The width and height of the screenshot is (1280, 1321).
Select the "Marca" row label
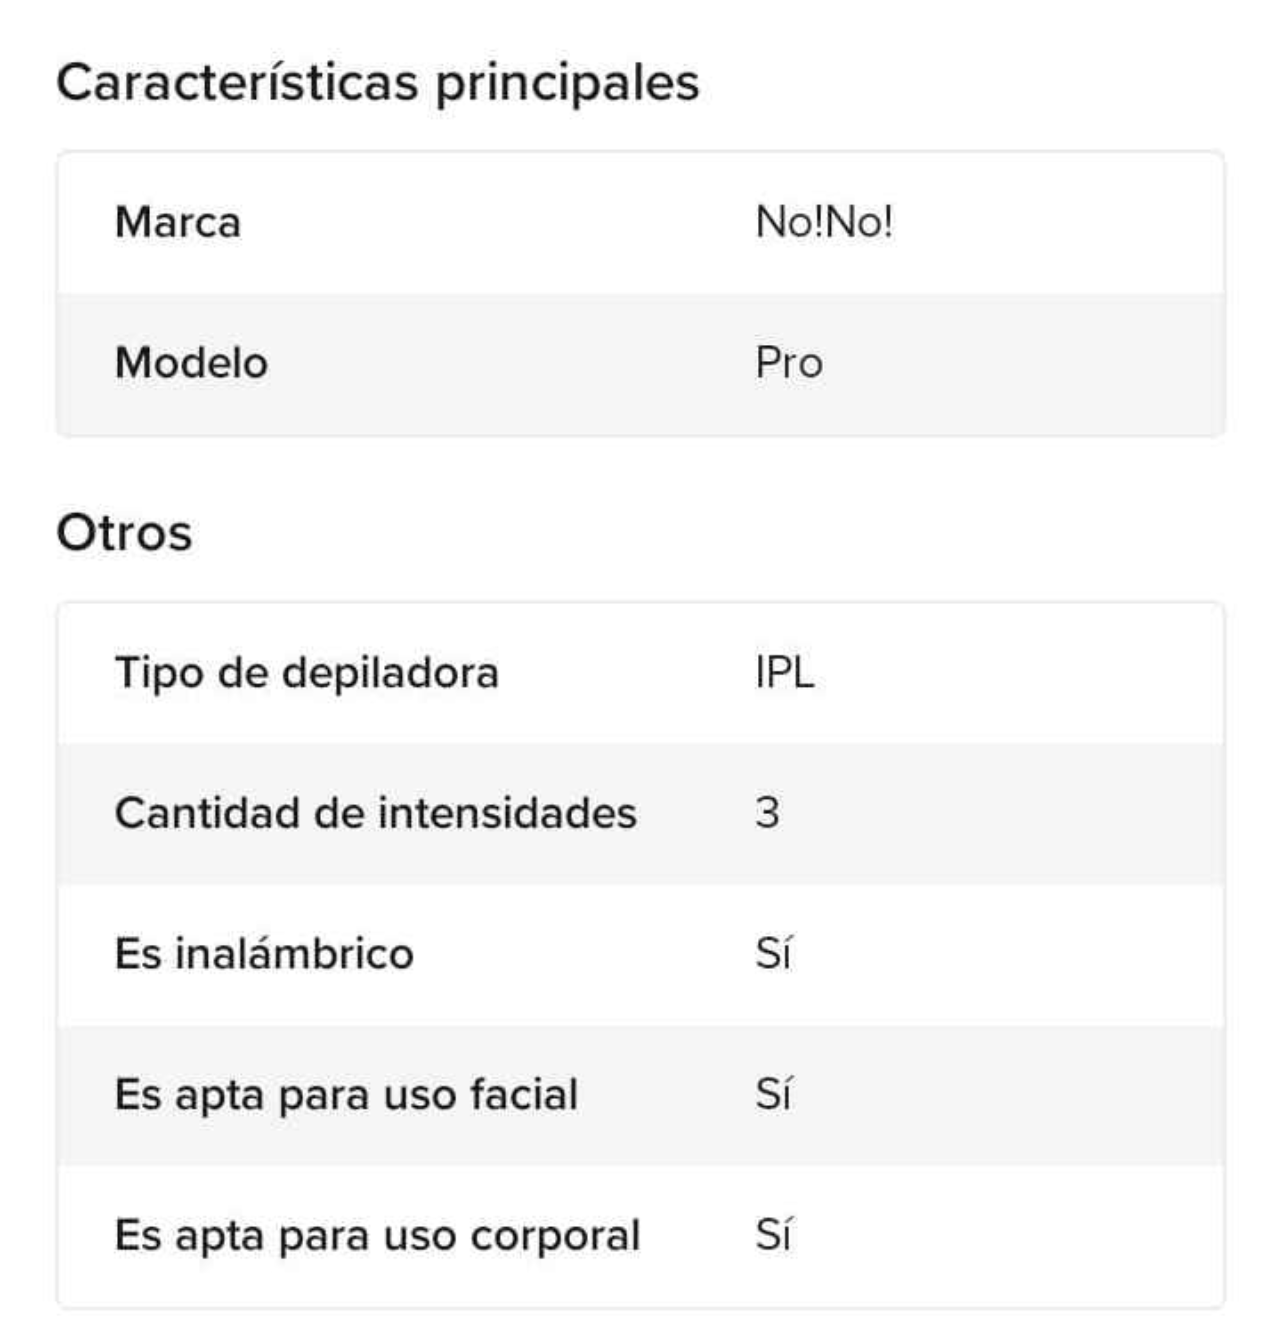[x=178, y=222]
